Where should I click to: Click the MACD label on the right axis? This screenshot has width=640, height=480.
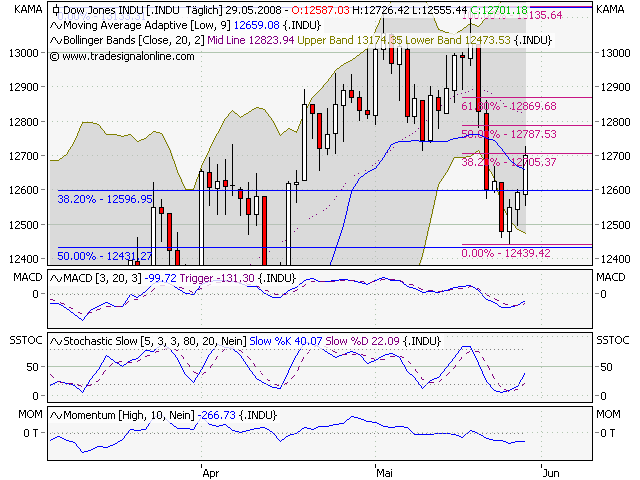[x=611, y=278]
